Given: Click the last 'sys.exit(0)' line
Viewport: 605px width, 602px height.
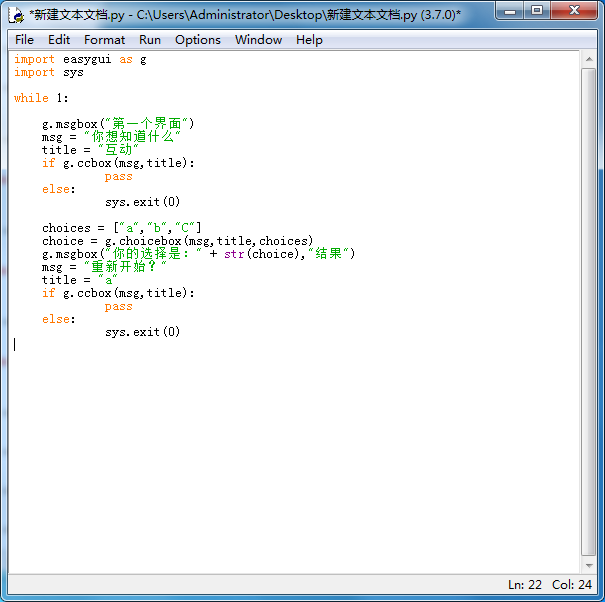Looking at the screenshot, I should point(142,332).
